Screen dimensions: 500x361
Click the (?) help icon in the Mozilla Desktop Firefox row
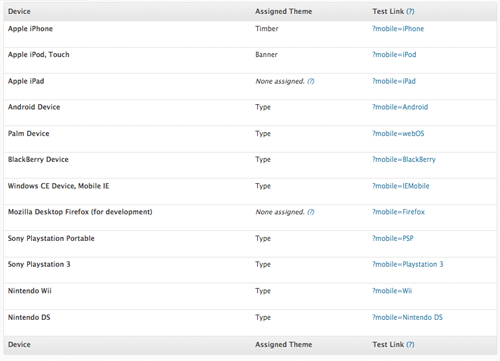311,212
